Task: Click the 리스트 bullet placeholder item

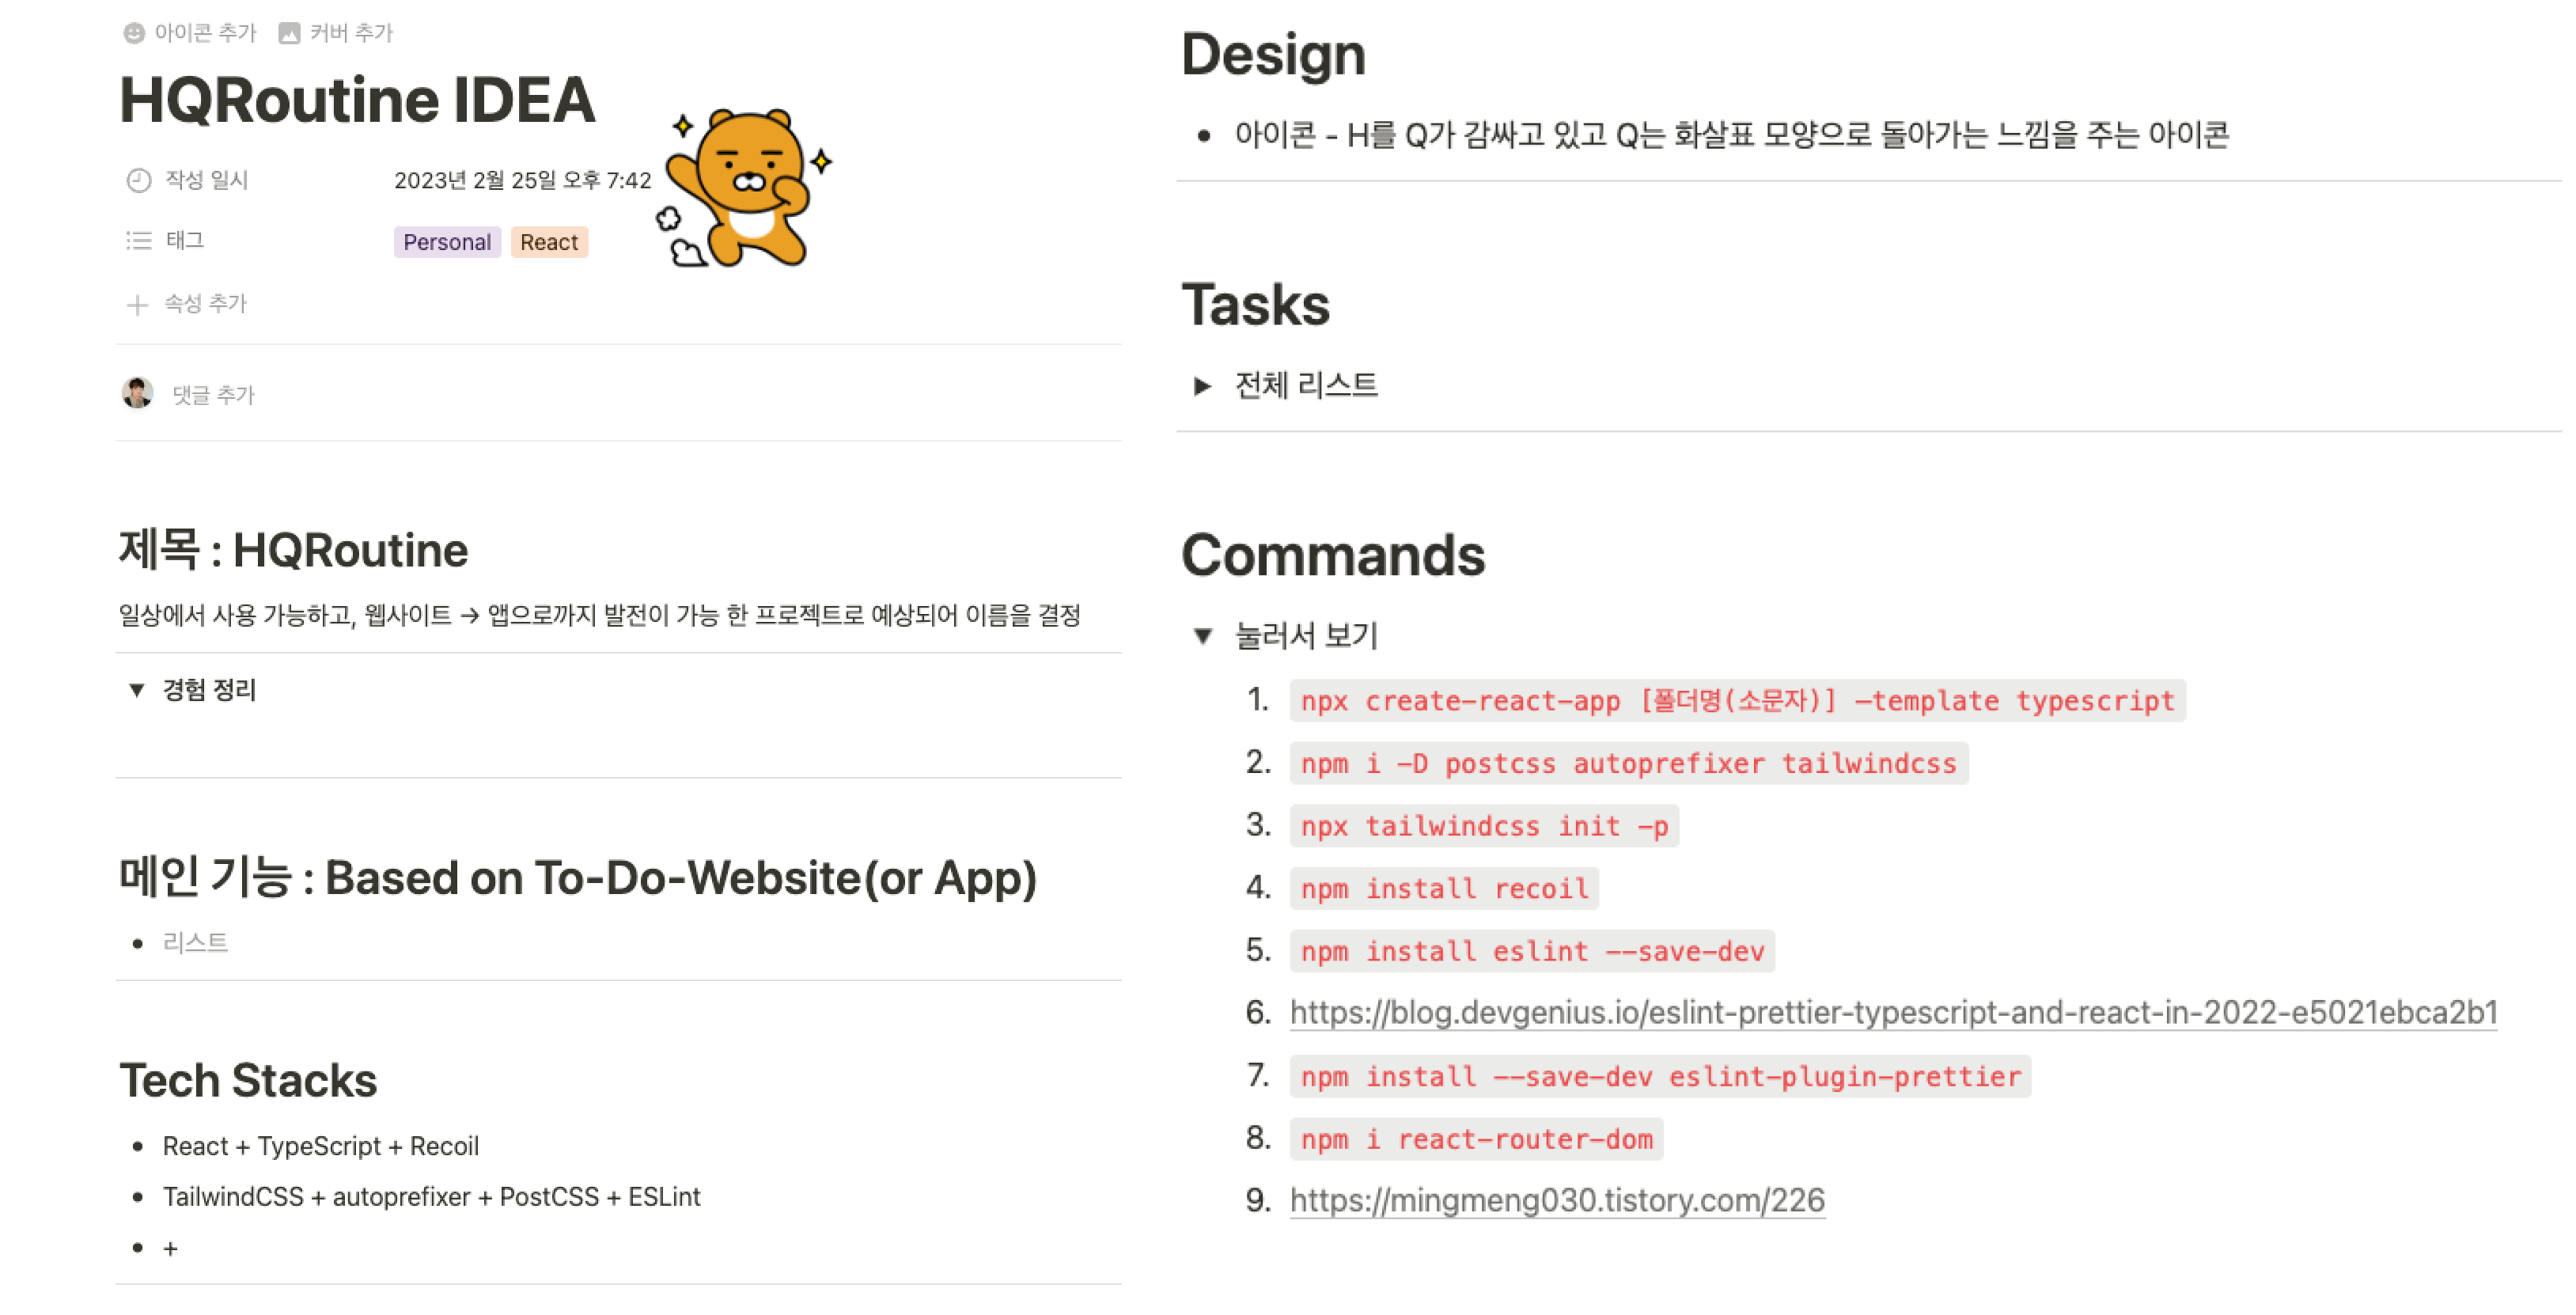Action: point(195,943)
